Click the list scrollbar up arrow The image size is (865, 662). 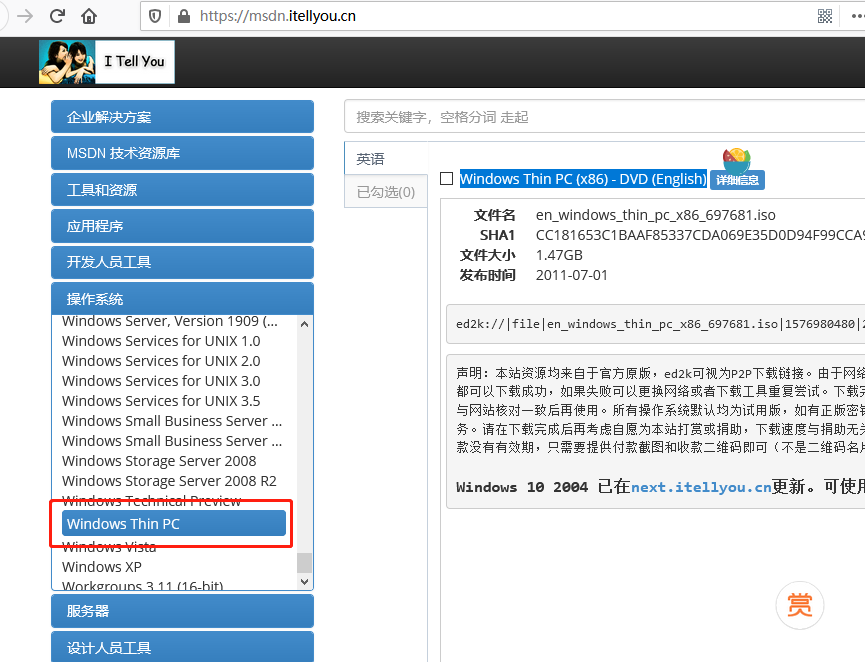pyautogui.click(x=305, y=324)
